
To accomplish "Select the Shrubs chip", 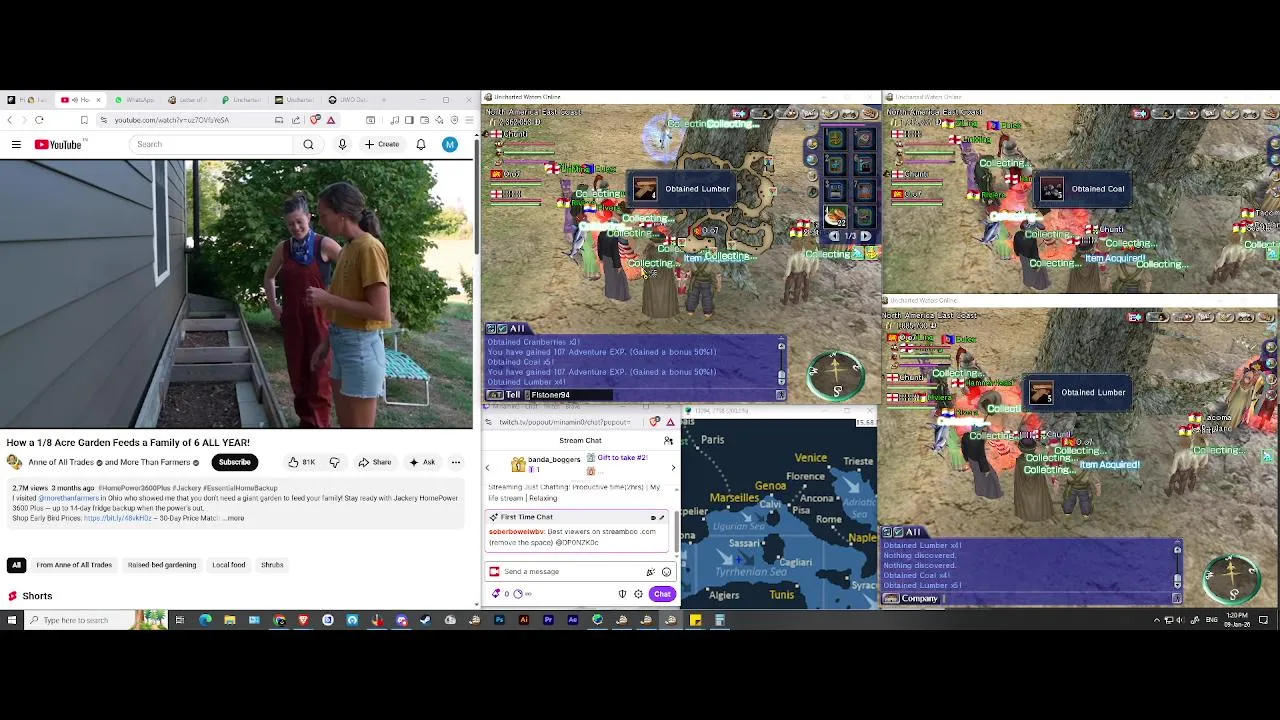I will click(x=272, y=565).
